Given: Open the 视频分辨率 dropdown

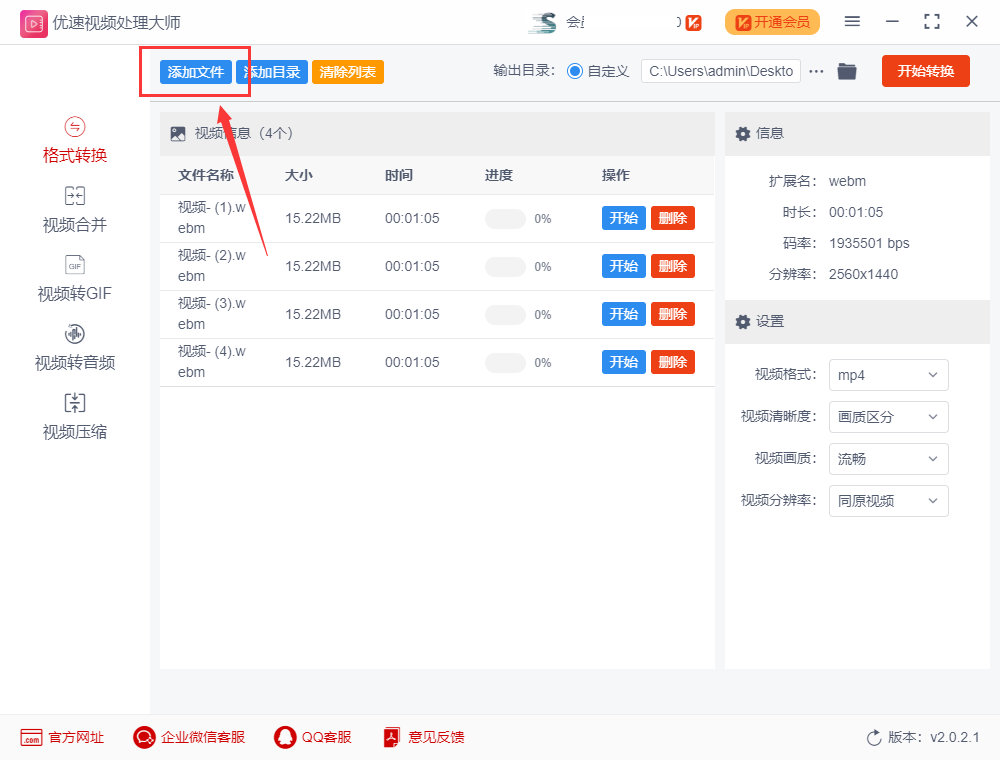Looking at the screenshot, I should 888,501.
